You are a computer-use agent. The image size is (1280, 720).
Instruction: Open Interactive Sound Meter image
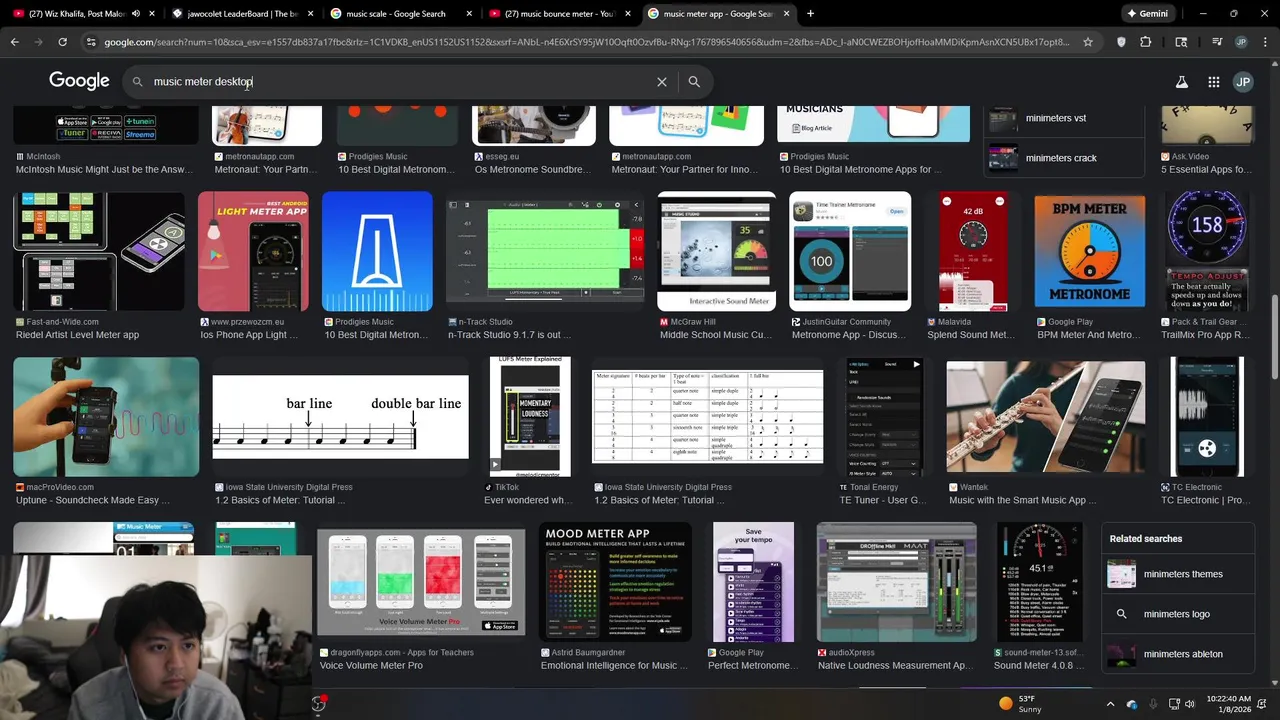(716, 251)
